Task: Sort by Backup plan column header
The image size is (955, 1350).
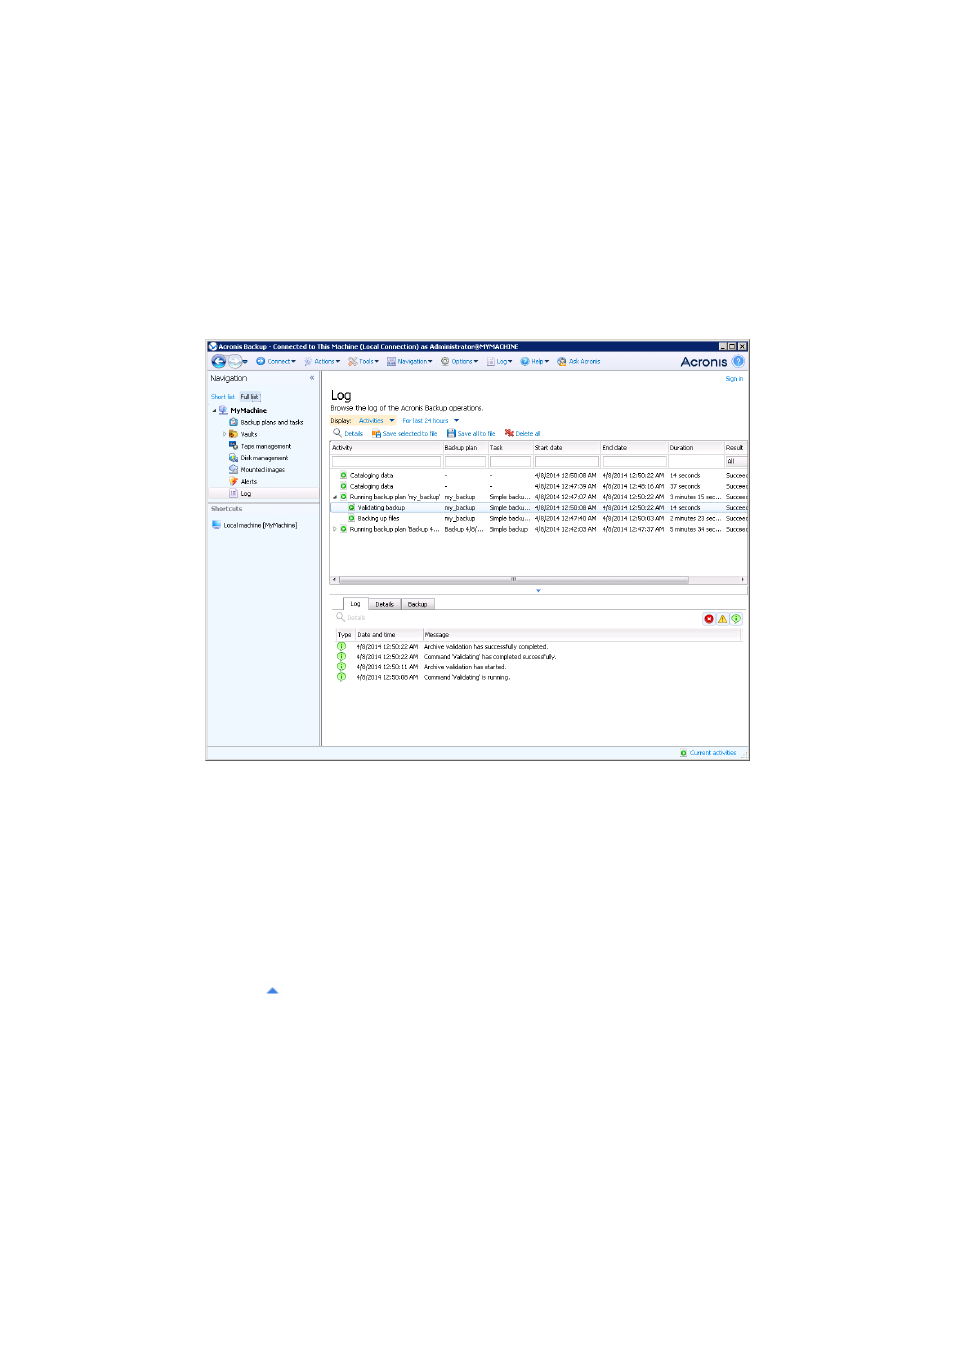Action: [x=465, y=448]
